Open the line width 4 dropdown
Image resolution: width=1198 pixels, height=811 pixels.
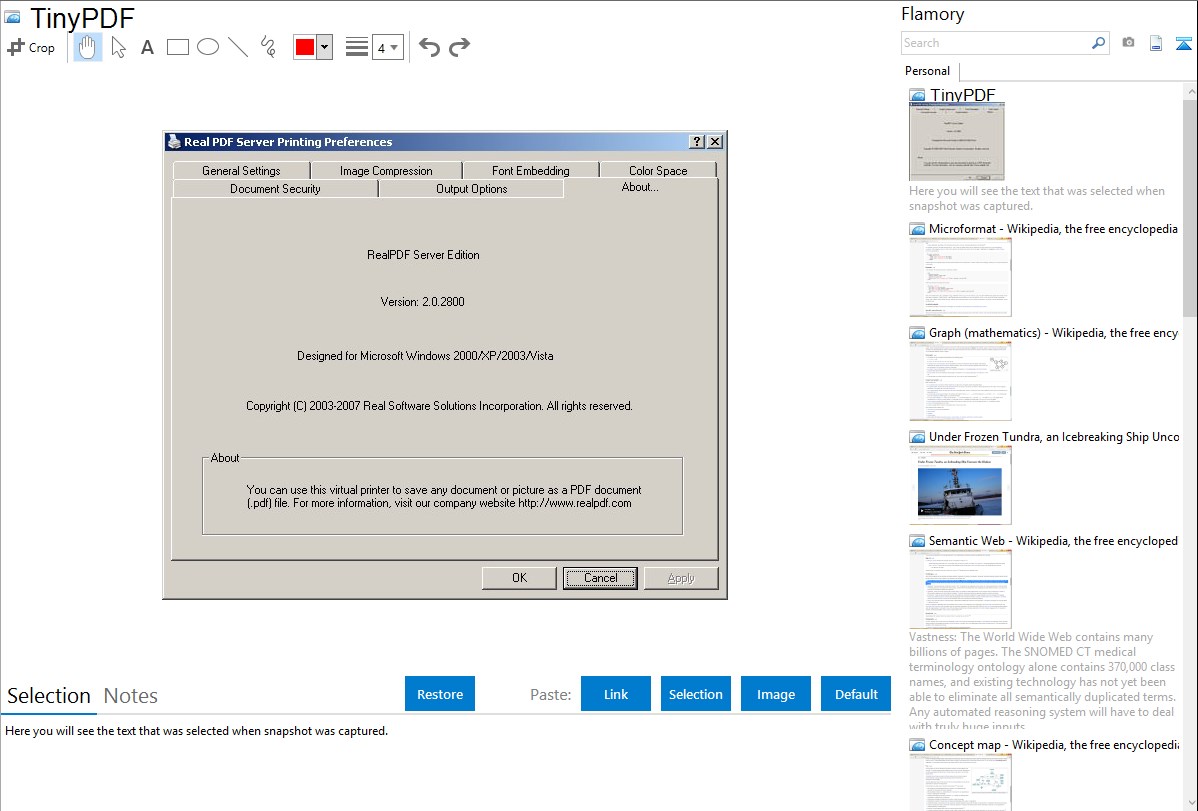(387, 47)
